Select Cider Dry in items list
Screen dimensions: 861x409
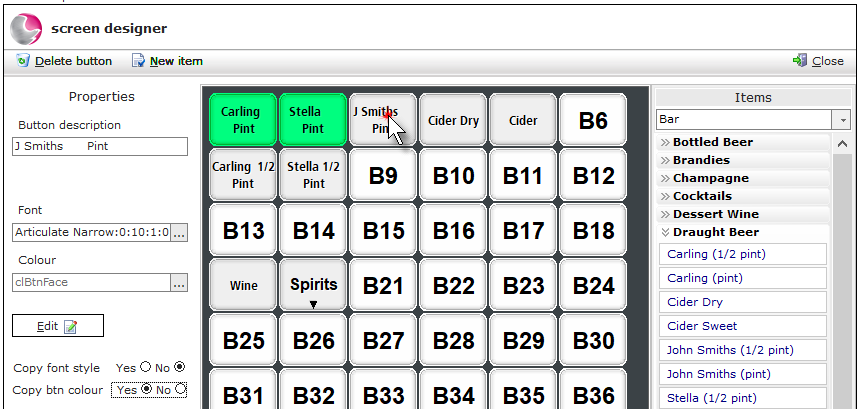click(743, 302)
